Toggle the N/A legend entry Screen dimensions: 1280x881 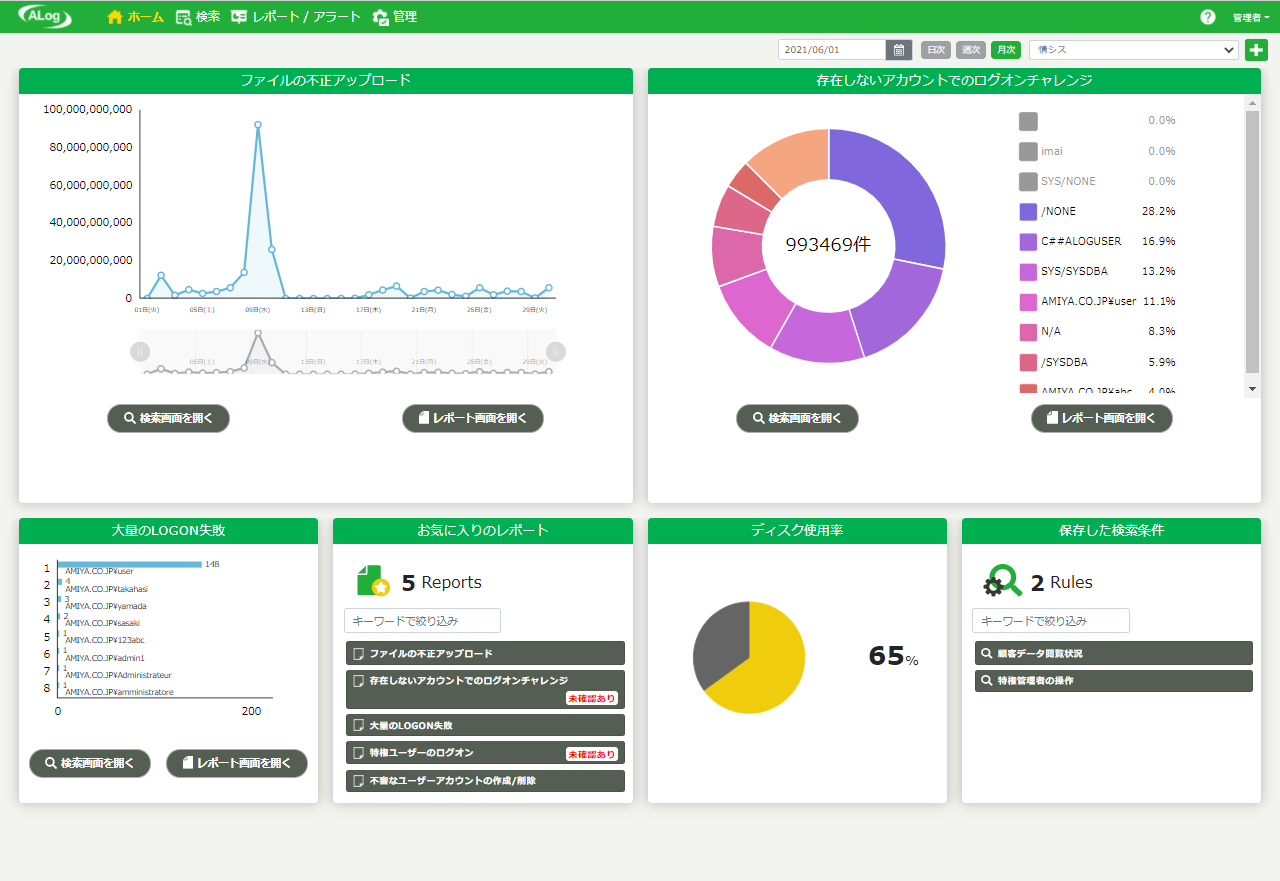point(1097,331)
